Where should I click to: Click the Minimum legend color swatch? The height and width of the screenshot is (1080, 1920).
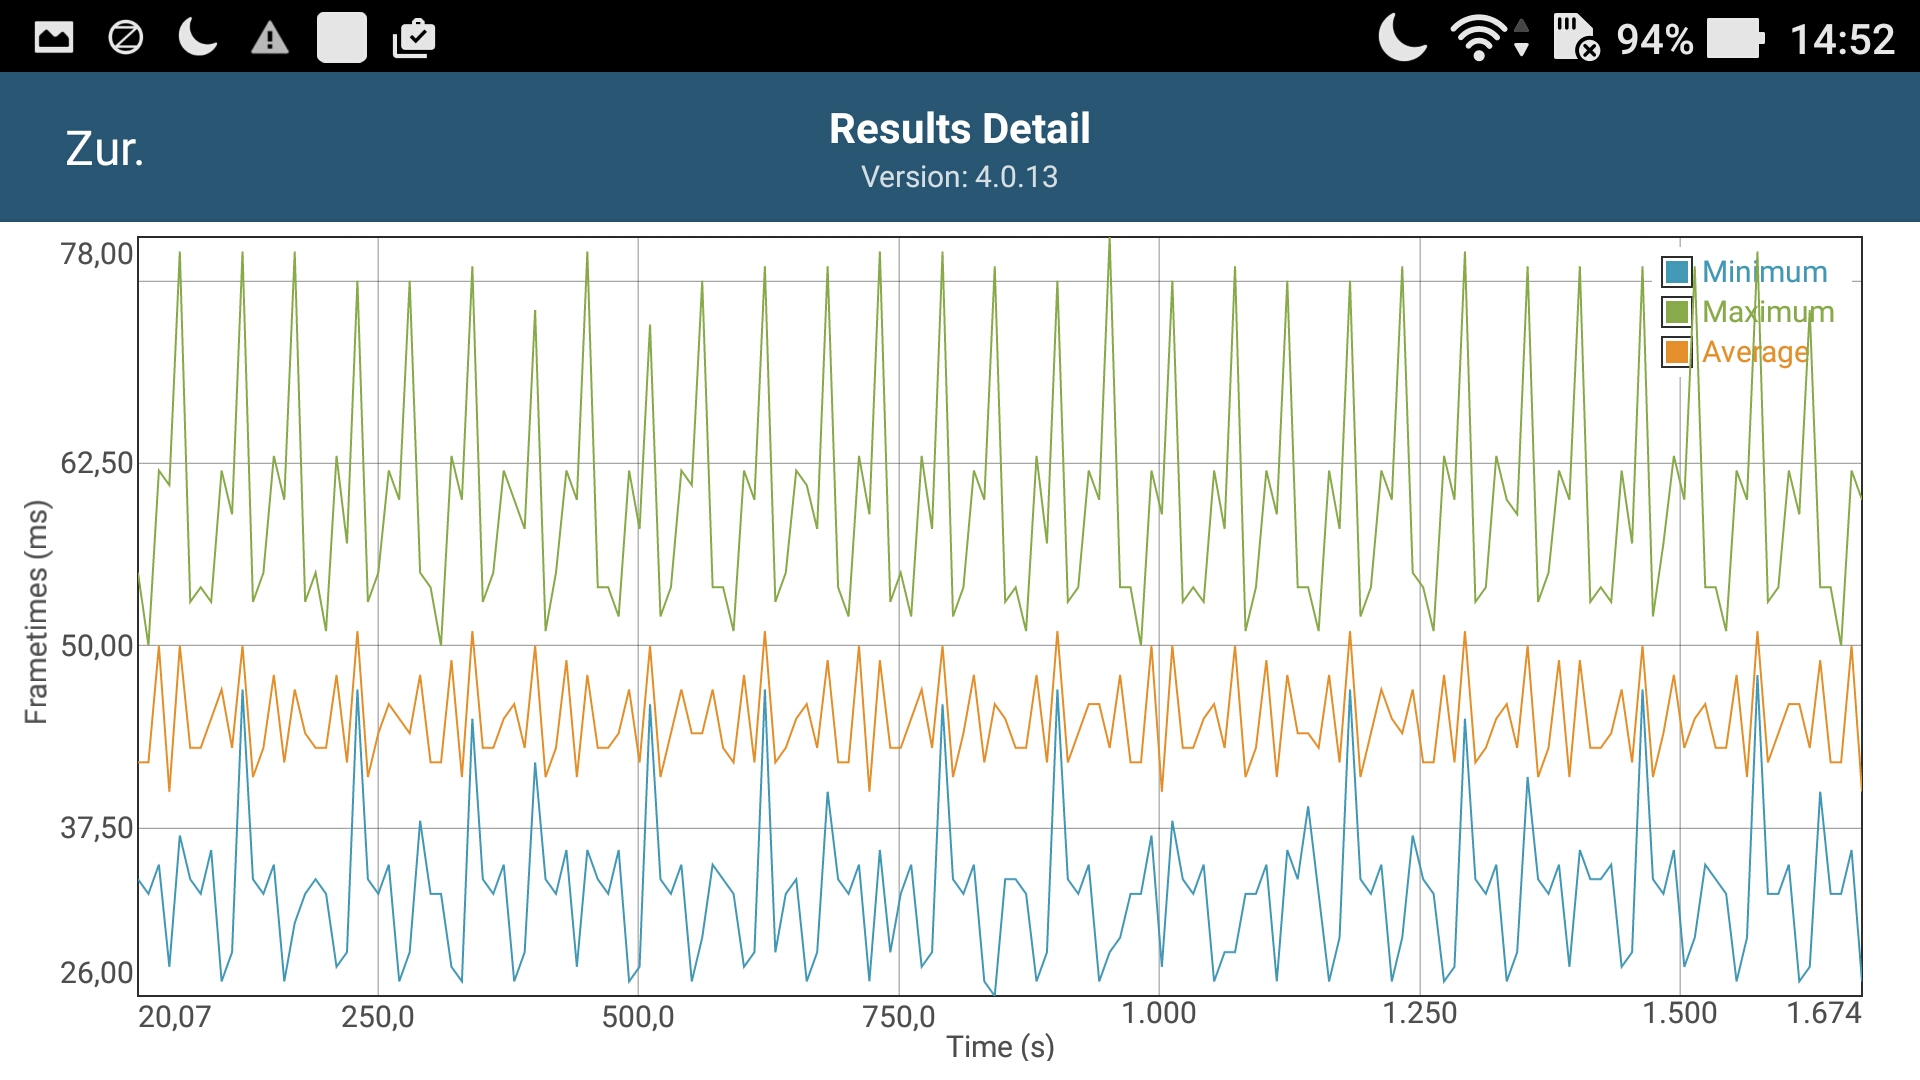coord(1677,272)
